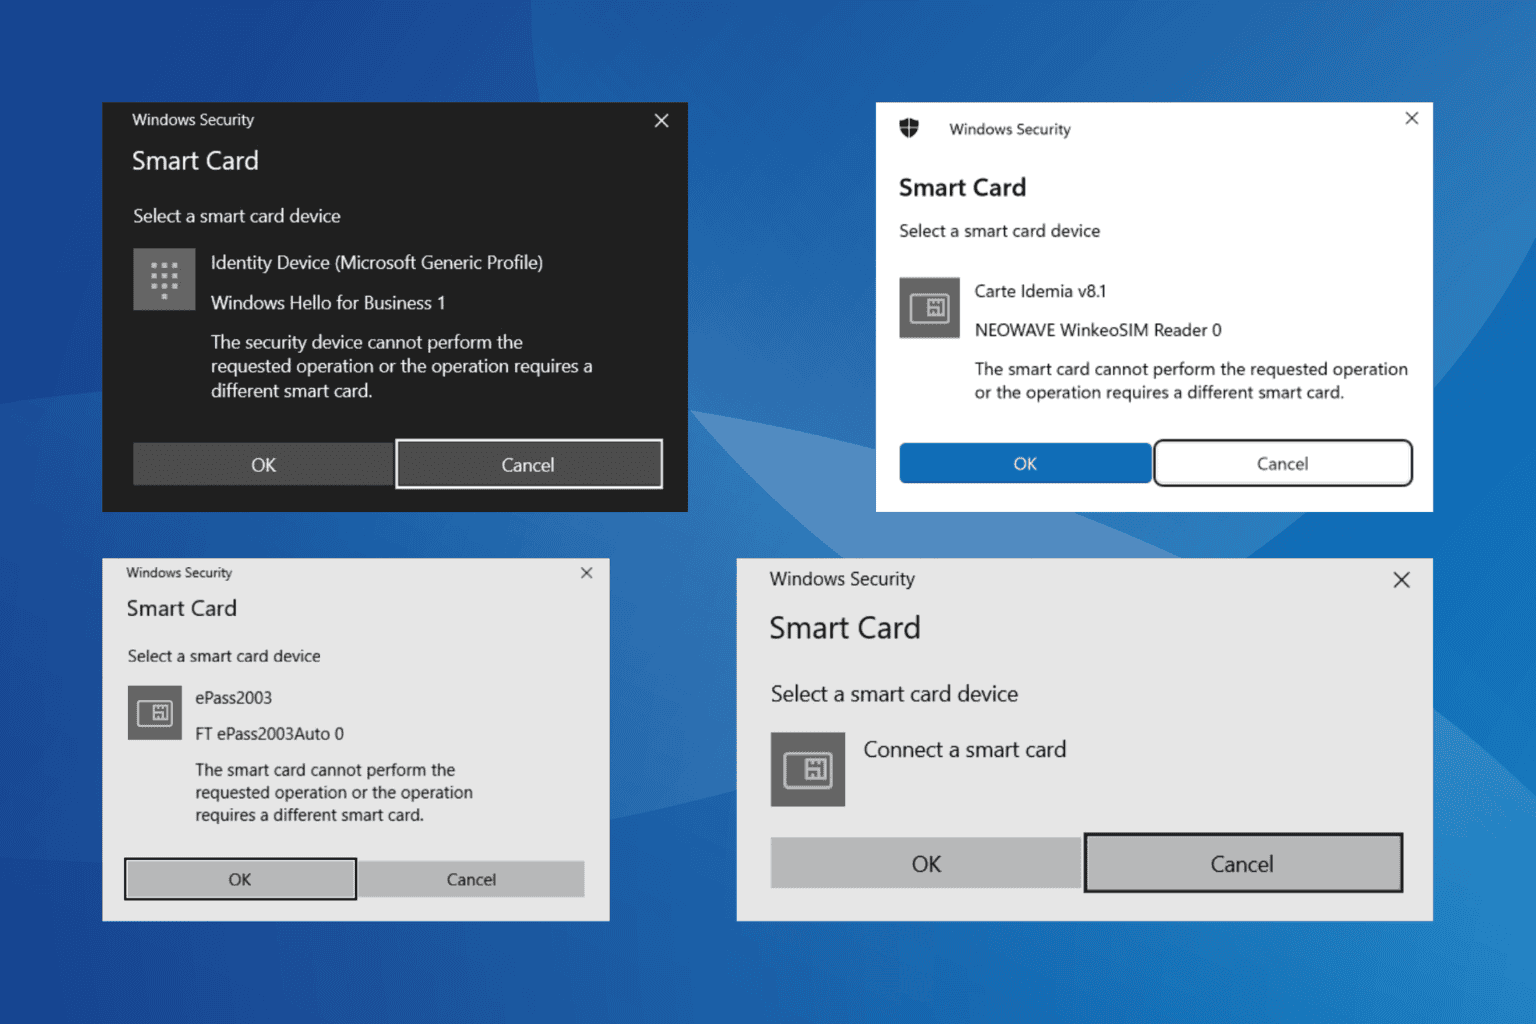Image resolution: width=1536 pixels, height=1024 pixels.
Task: Select the Identity Device keypad icon
Action: 164,279
